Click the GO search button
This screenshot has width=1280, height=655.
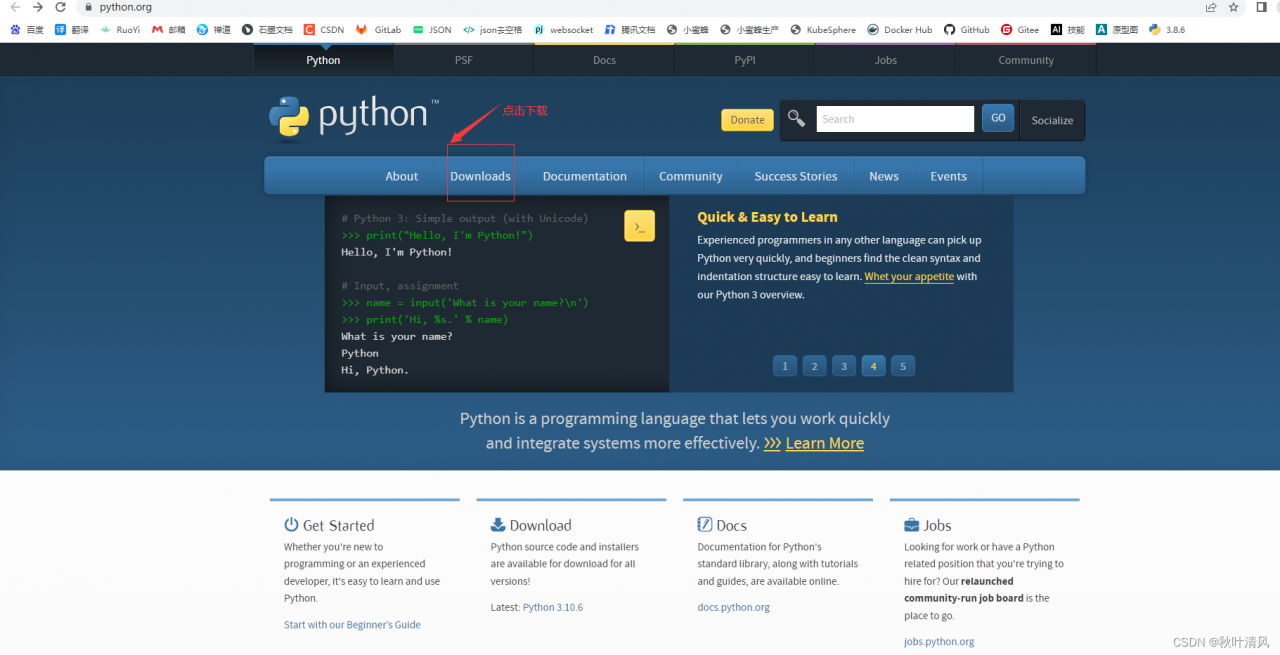click(998, 118)
